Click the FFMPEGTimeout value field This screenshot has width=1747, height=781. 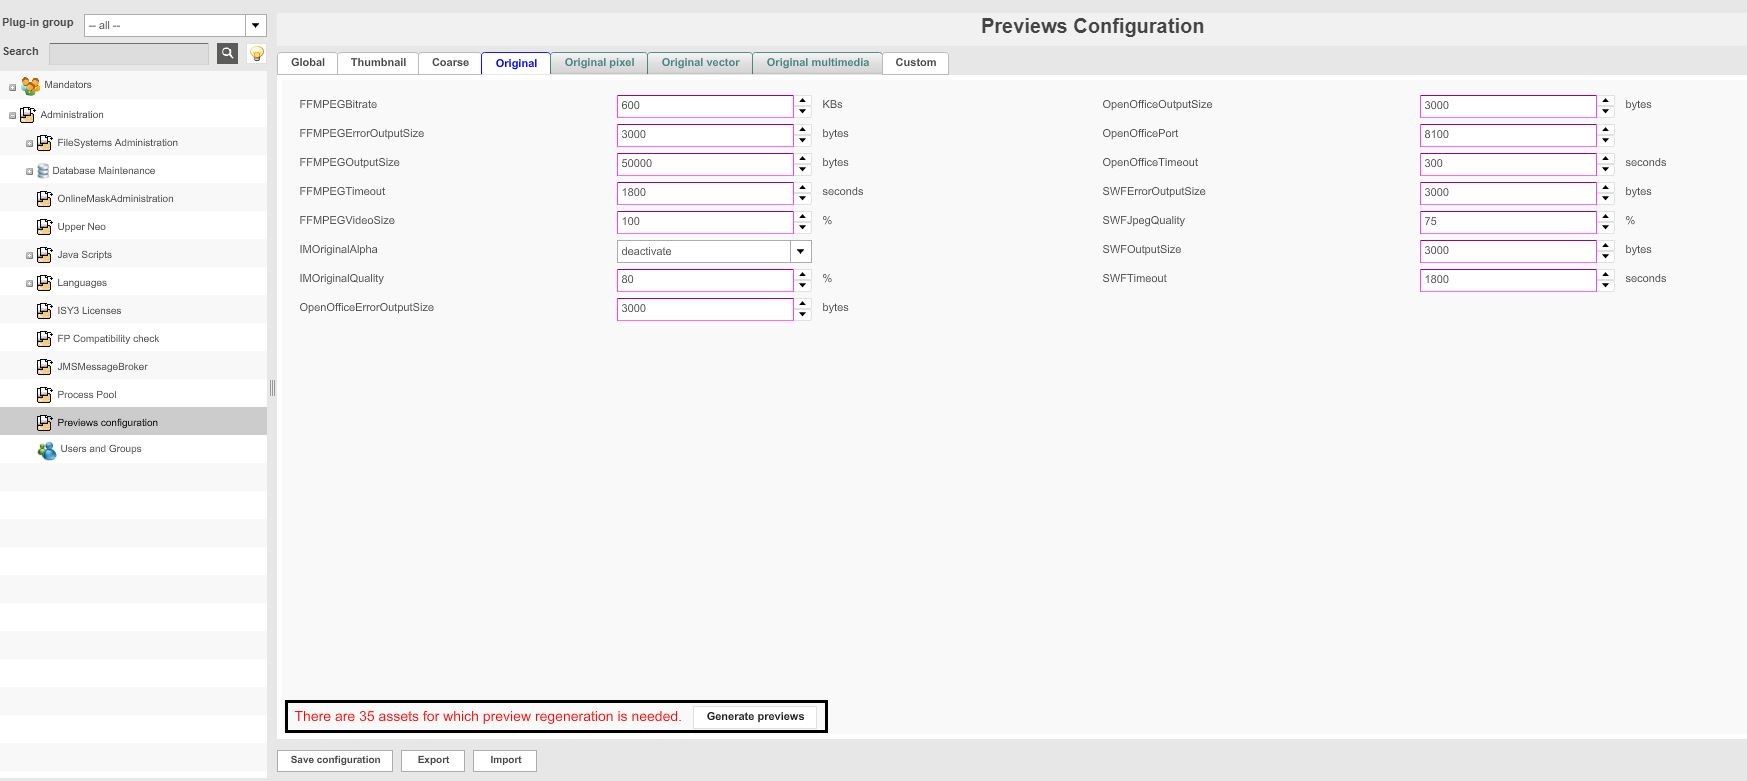tap(705, 193)
